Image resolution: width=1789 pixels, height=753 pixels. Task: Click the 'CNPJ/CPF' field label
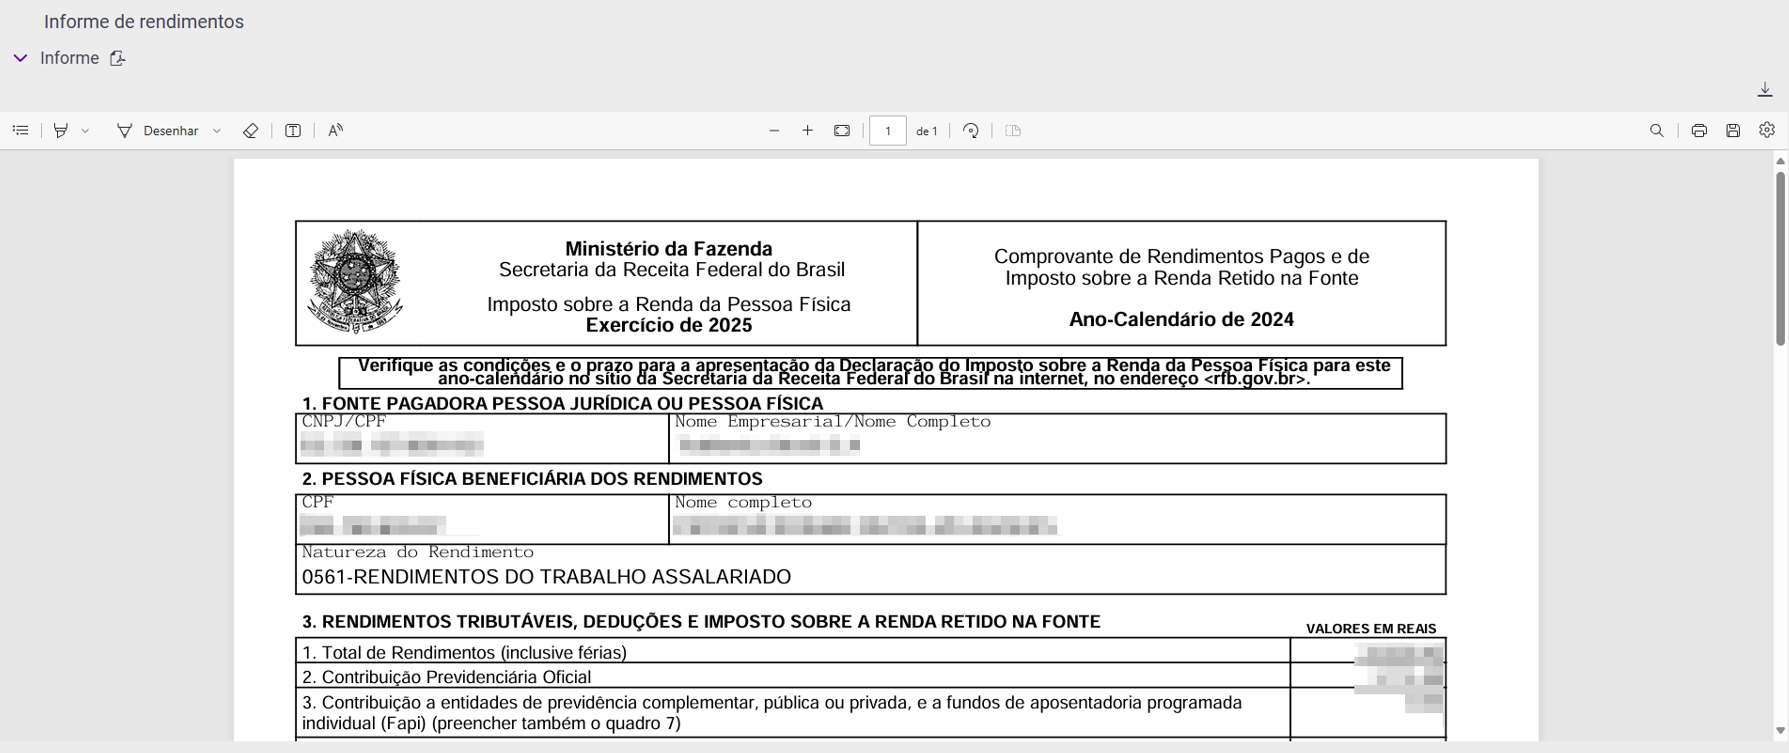[344, 422]
